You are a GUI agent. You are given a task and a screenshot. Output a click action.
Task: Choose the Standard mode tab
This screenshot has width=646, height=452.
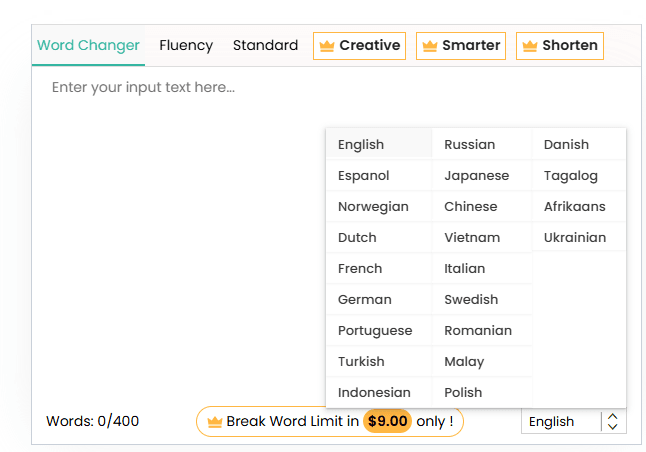tap(265, 46)
